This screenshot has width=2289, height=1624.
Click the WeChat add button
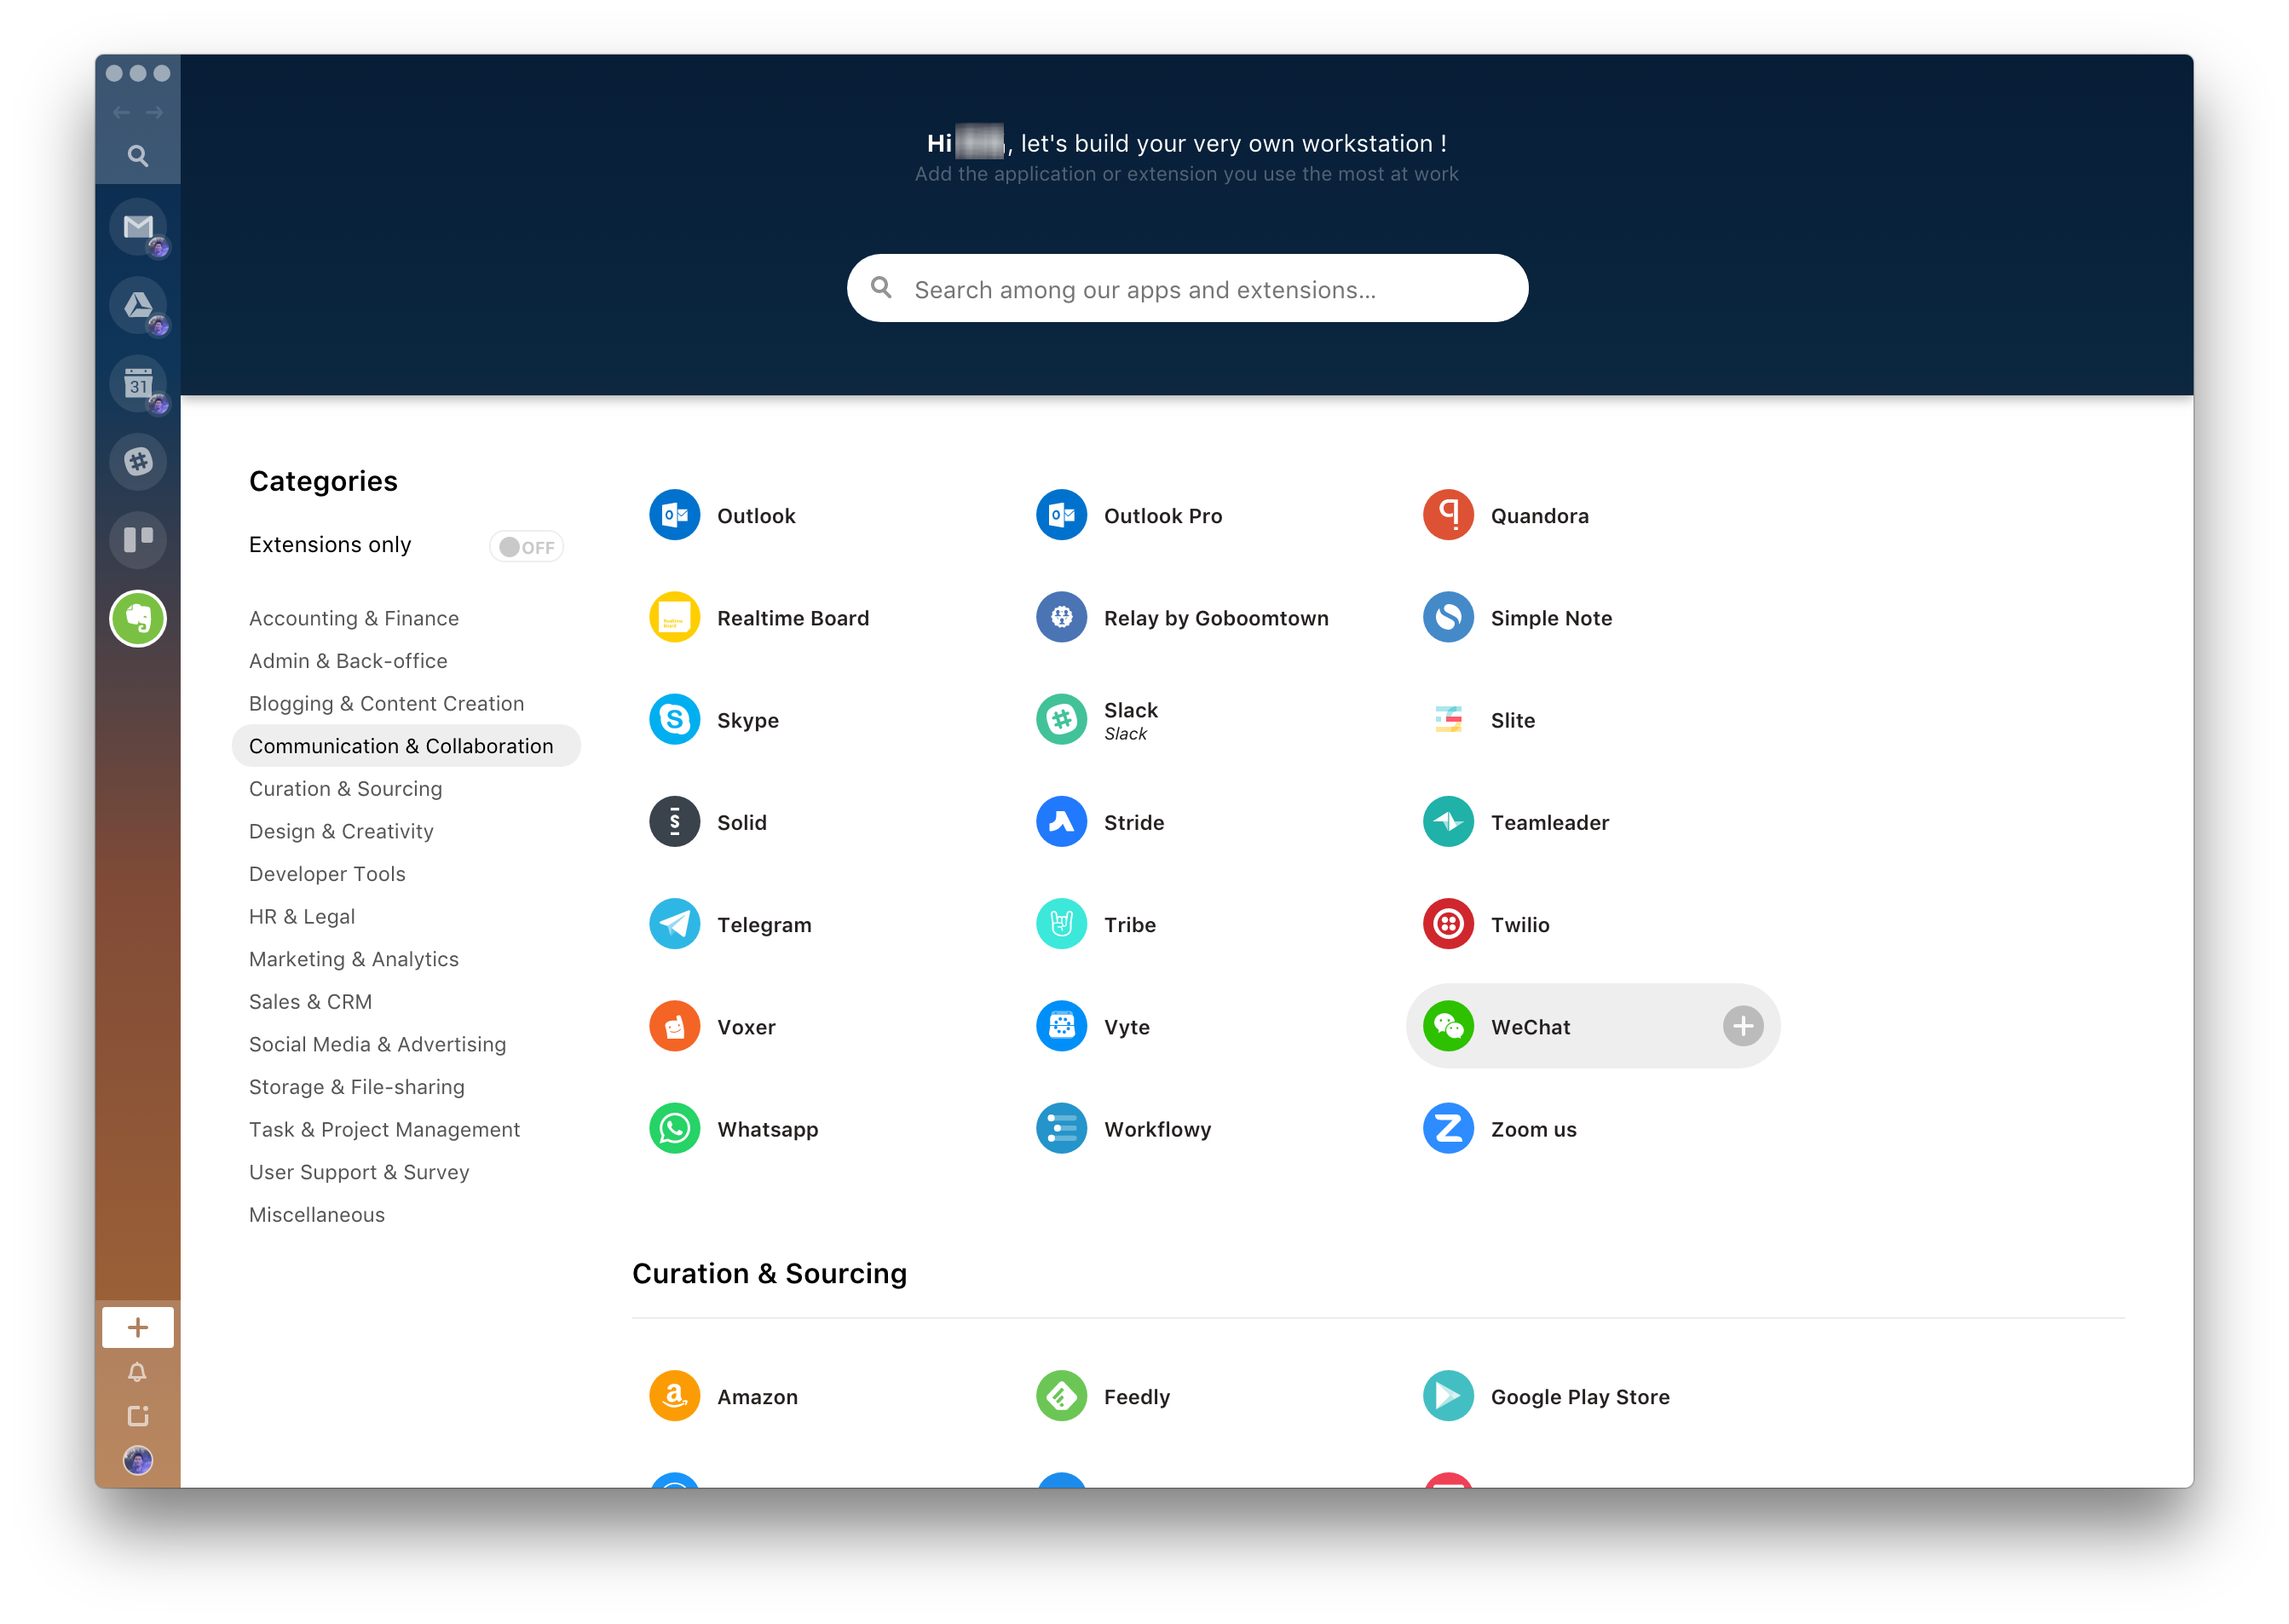(x=1738, y=1027)
